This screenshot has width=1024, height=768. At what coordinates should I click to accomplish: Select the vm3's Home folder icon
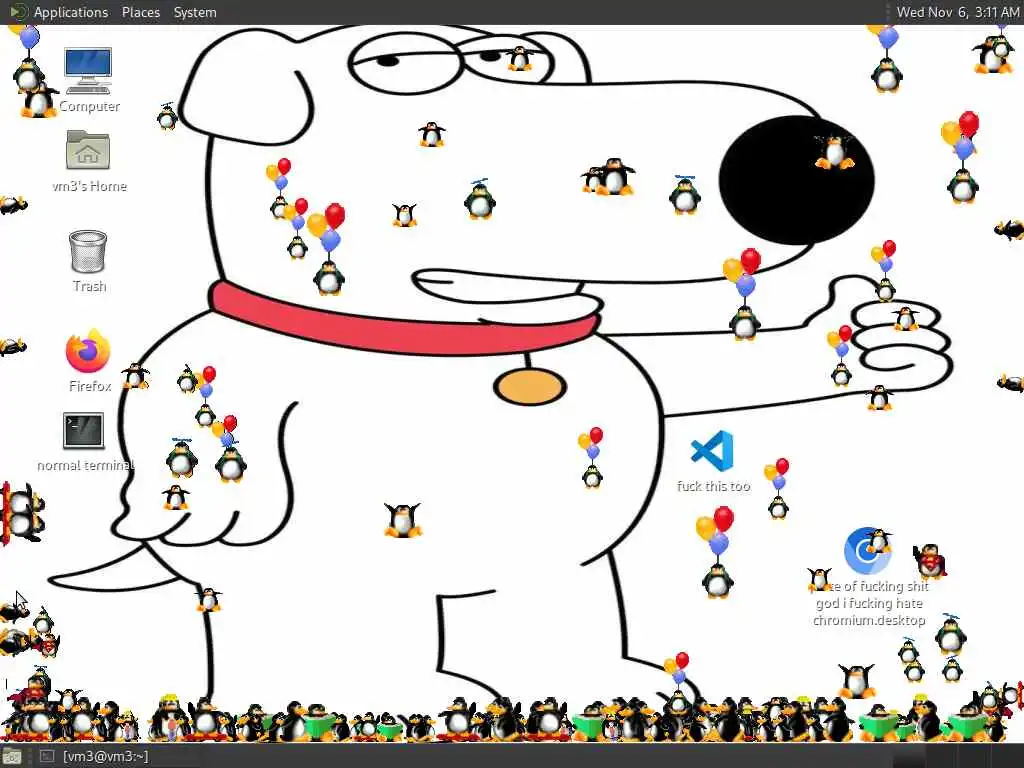[x=88, y=150]
